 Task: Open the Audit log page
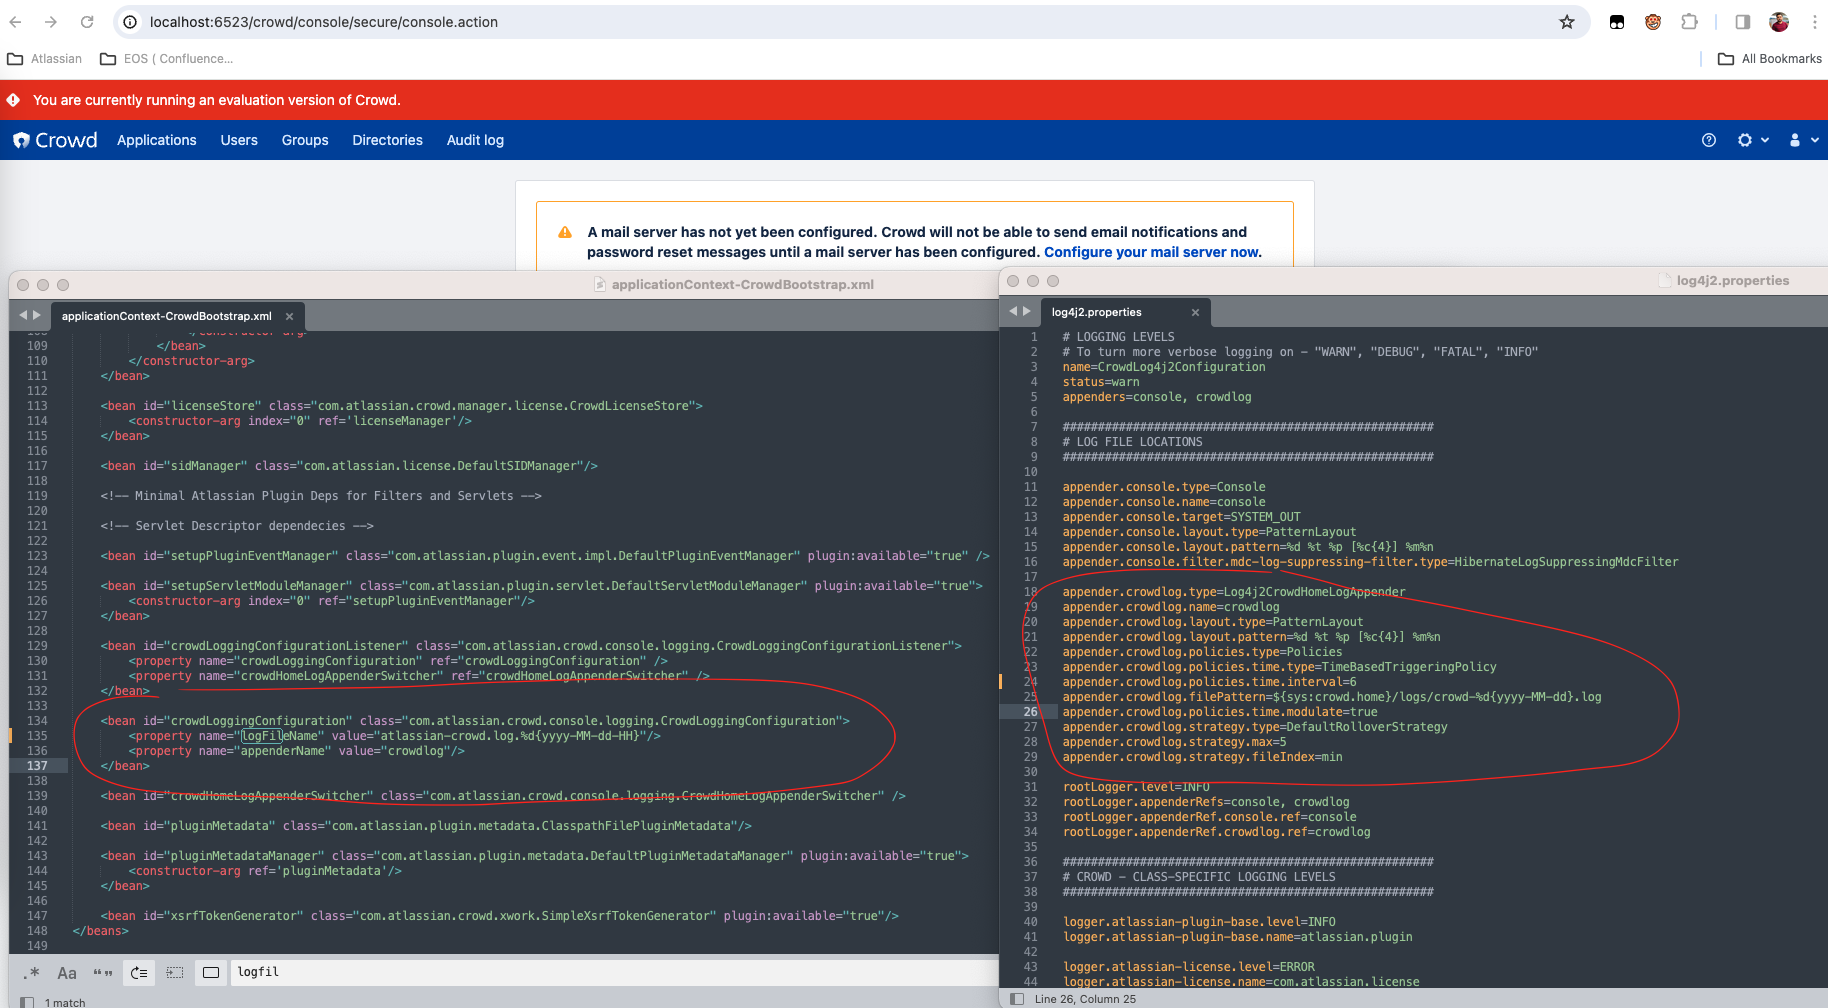pos(475,140)
